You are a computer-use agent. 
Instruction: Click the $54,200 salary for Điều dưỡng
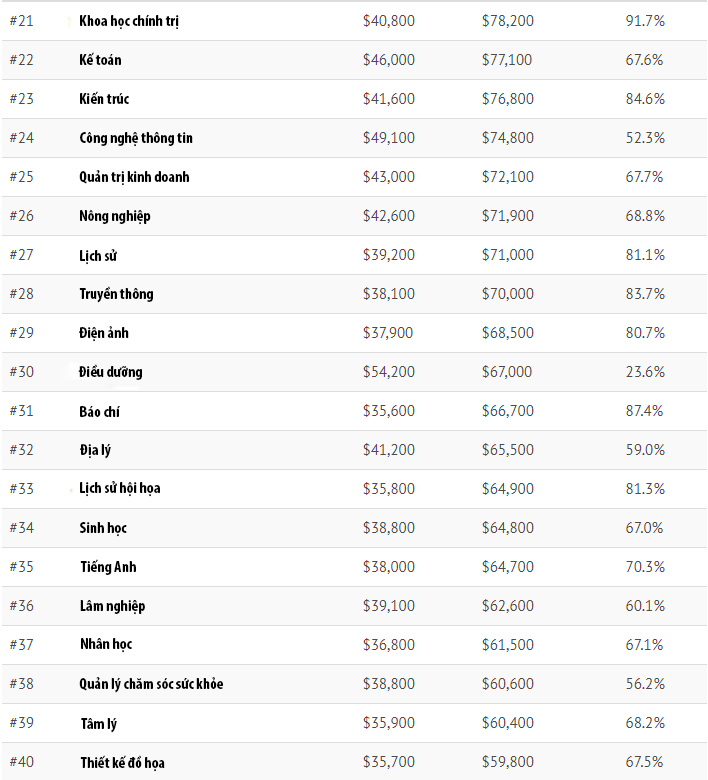pos(388,372)
